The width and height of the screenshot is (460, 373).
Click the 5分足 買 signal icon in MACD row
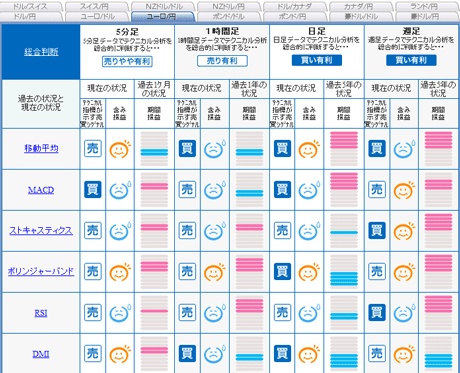coord(93,190)
